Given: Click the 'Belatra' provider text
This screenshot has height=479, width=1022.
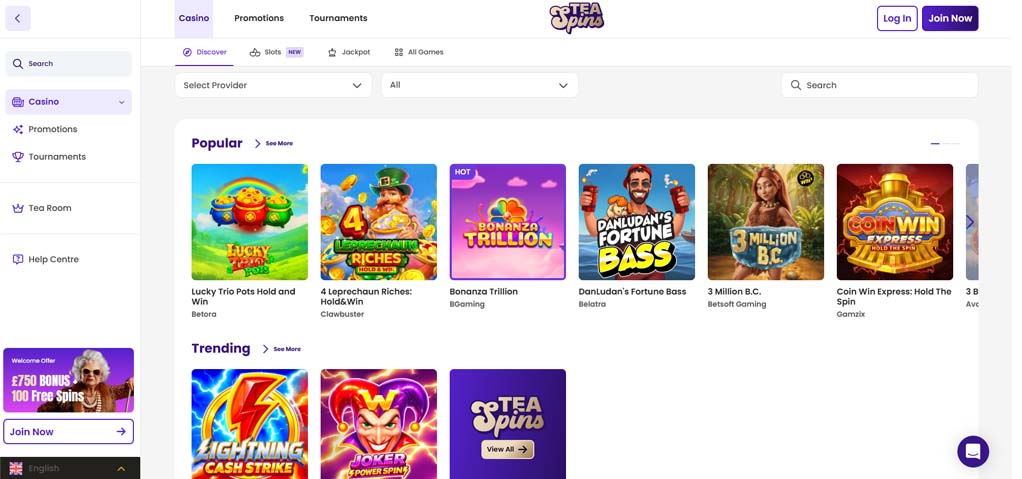Looking at the screenshot, I should point(592,304).
